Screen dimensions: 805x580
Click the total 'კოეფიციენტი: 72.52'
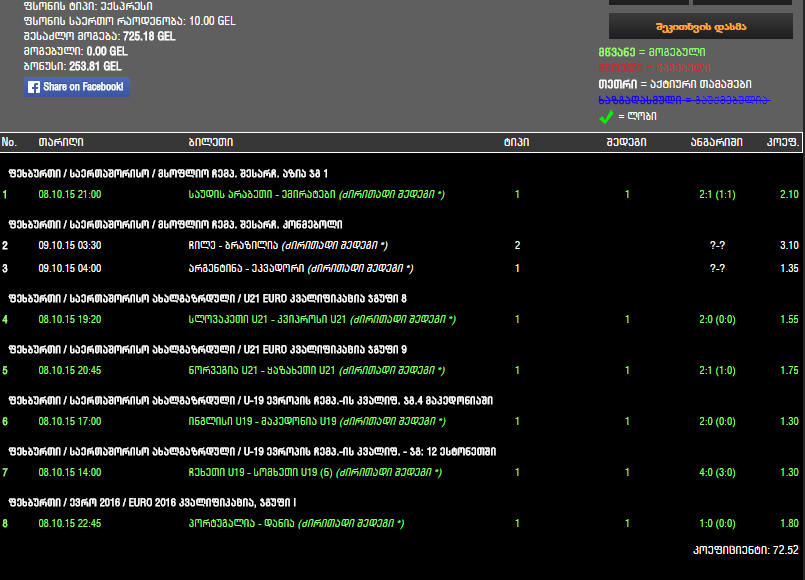click(745, 550)
